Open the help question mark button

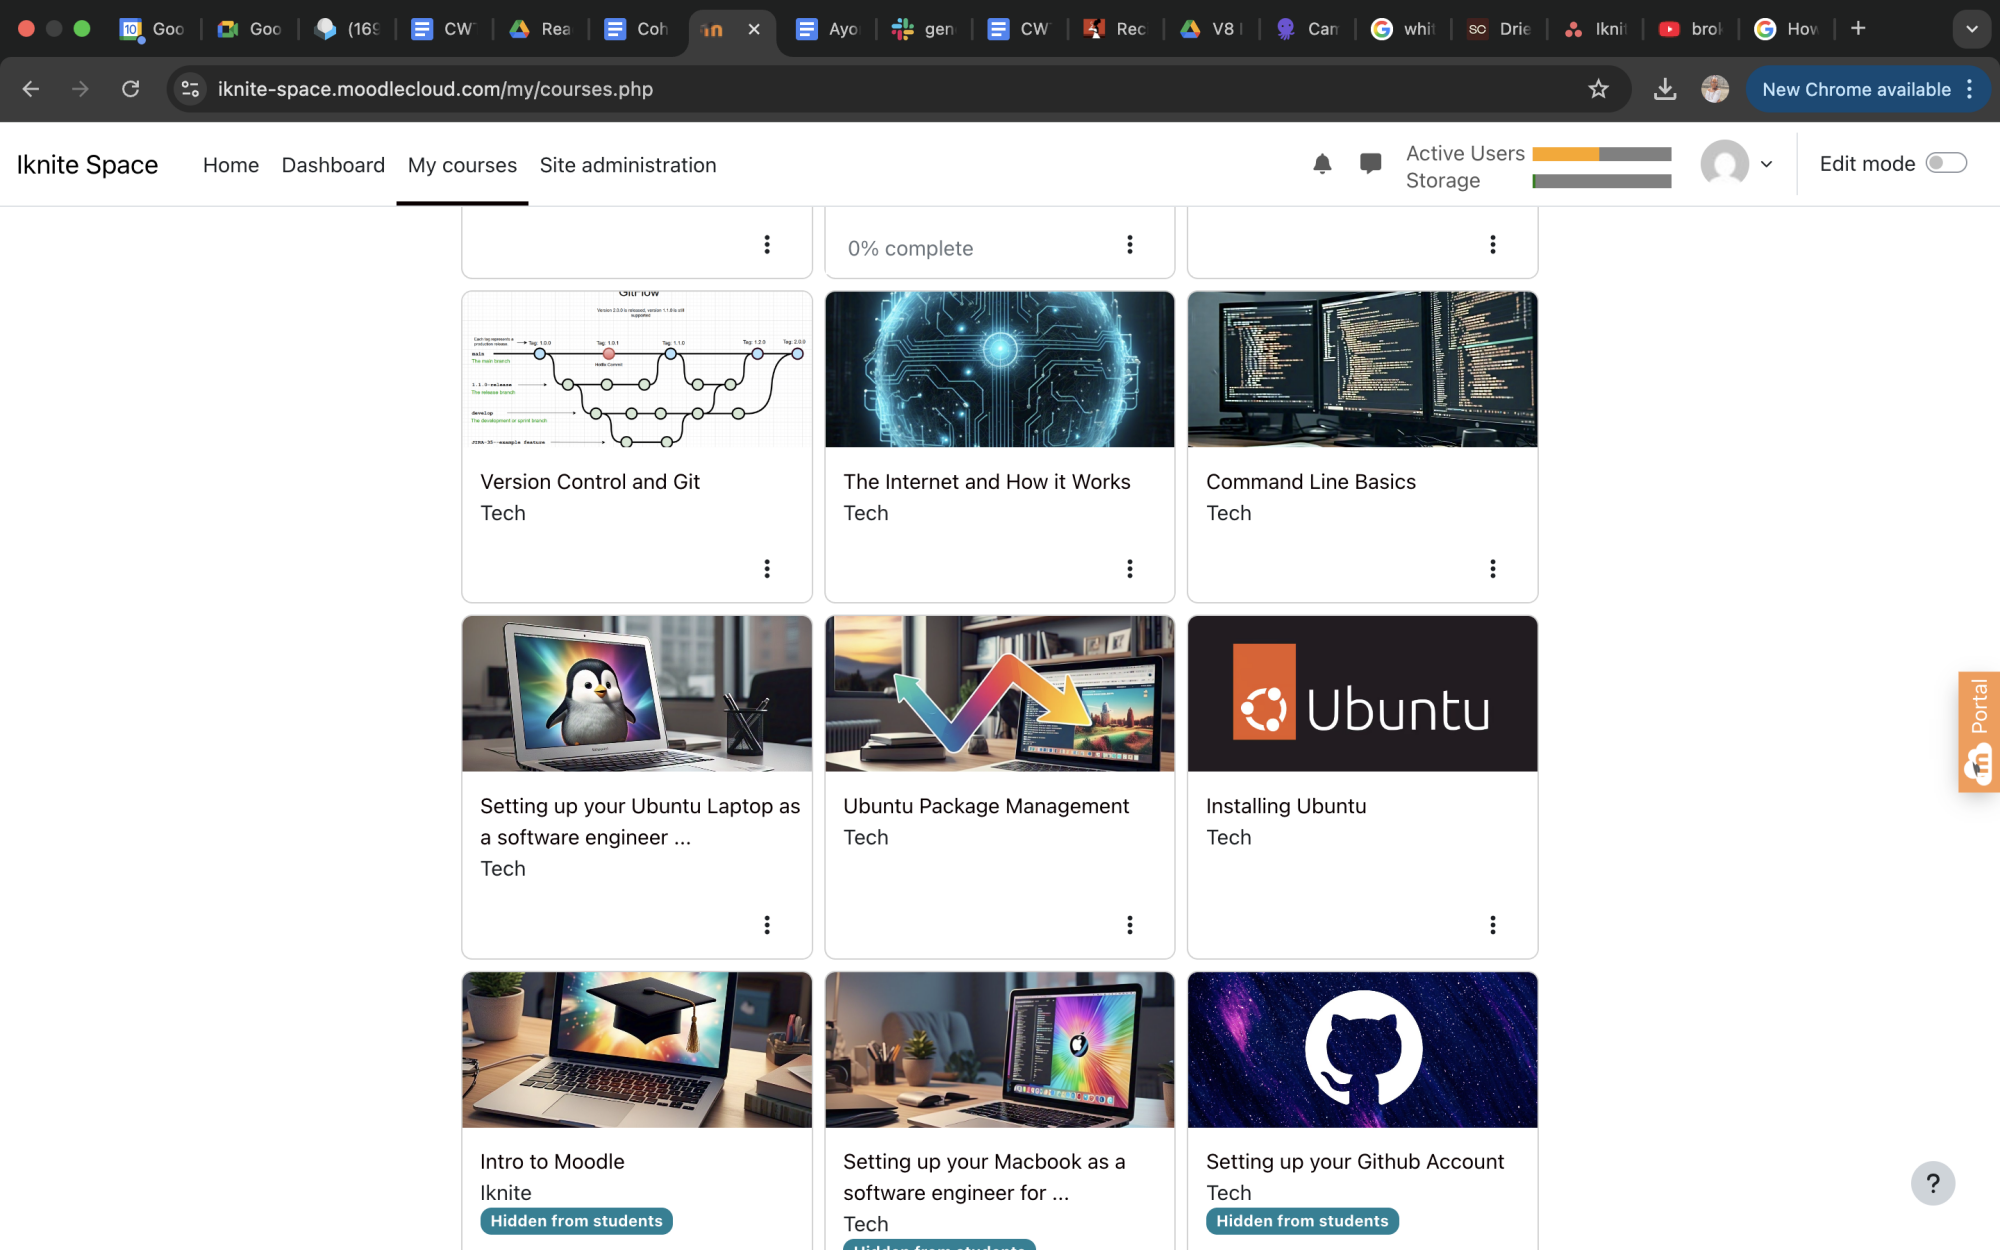tap(1932, 1183)
